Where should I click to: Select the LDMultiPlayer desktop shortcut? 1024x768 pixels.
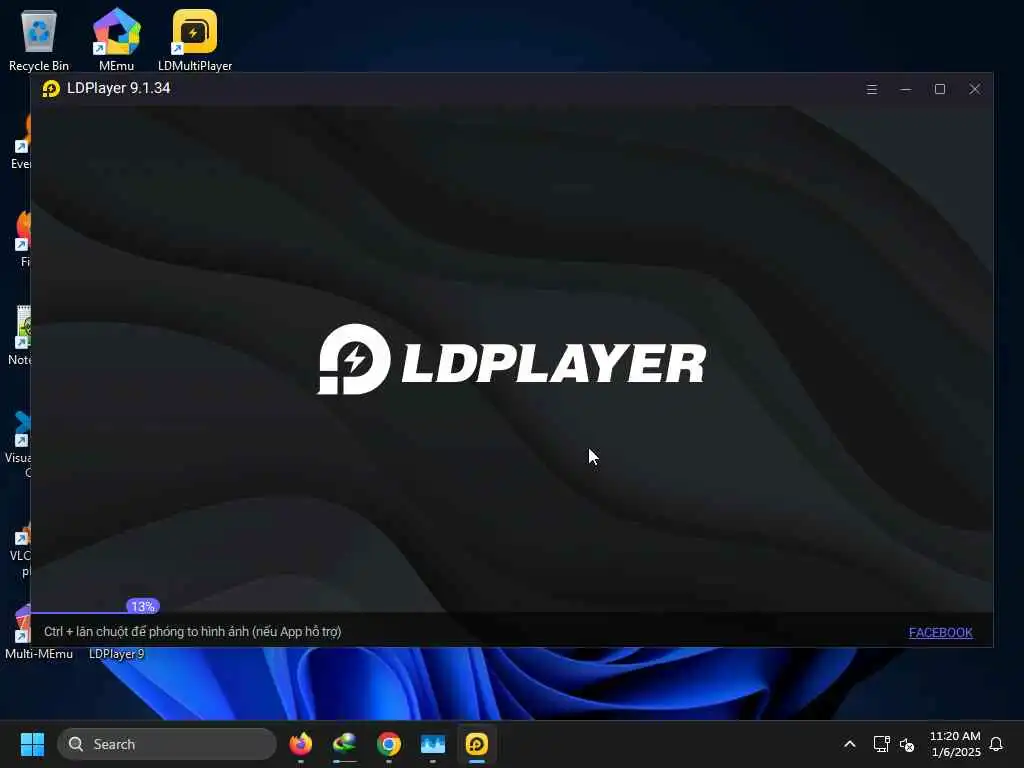195,39
